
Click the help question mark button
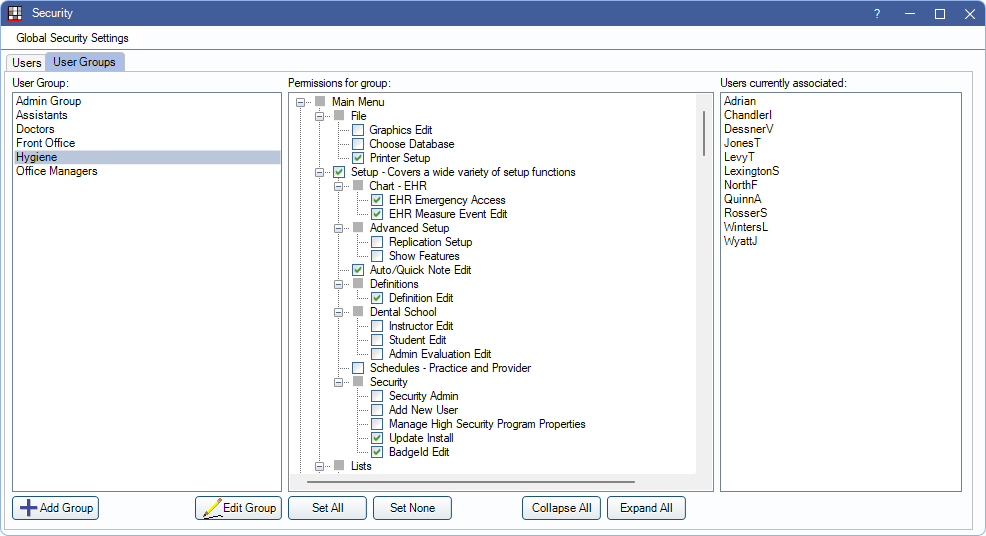coord(877,14)
